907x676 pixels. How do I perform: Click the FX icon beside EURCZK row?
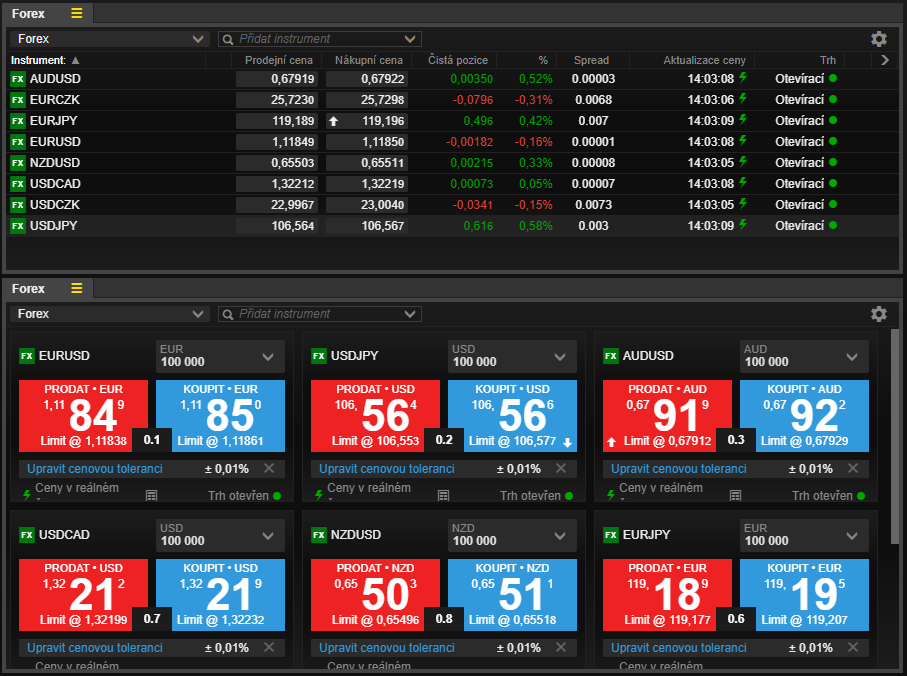pos(18,100)
